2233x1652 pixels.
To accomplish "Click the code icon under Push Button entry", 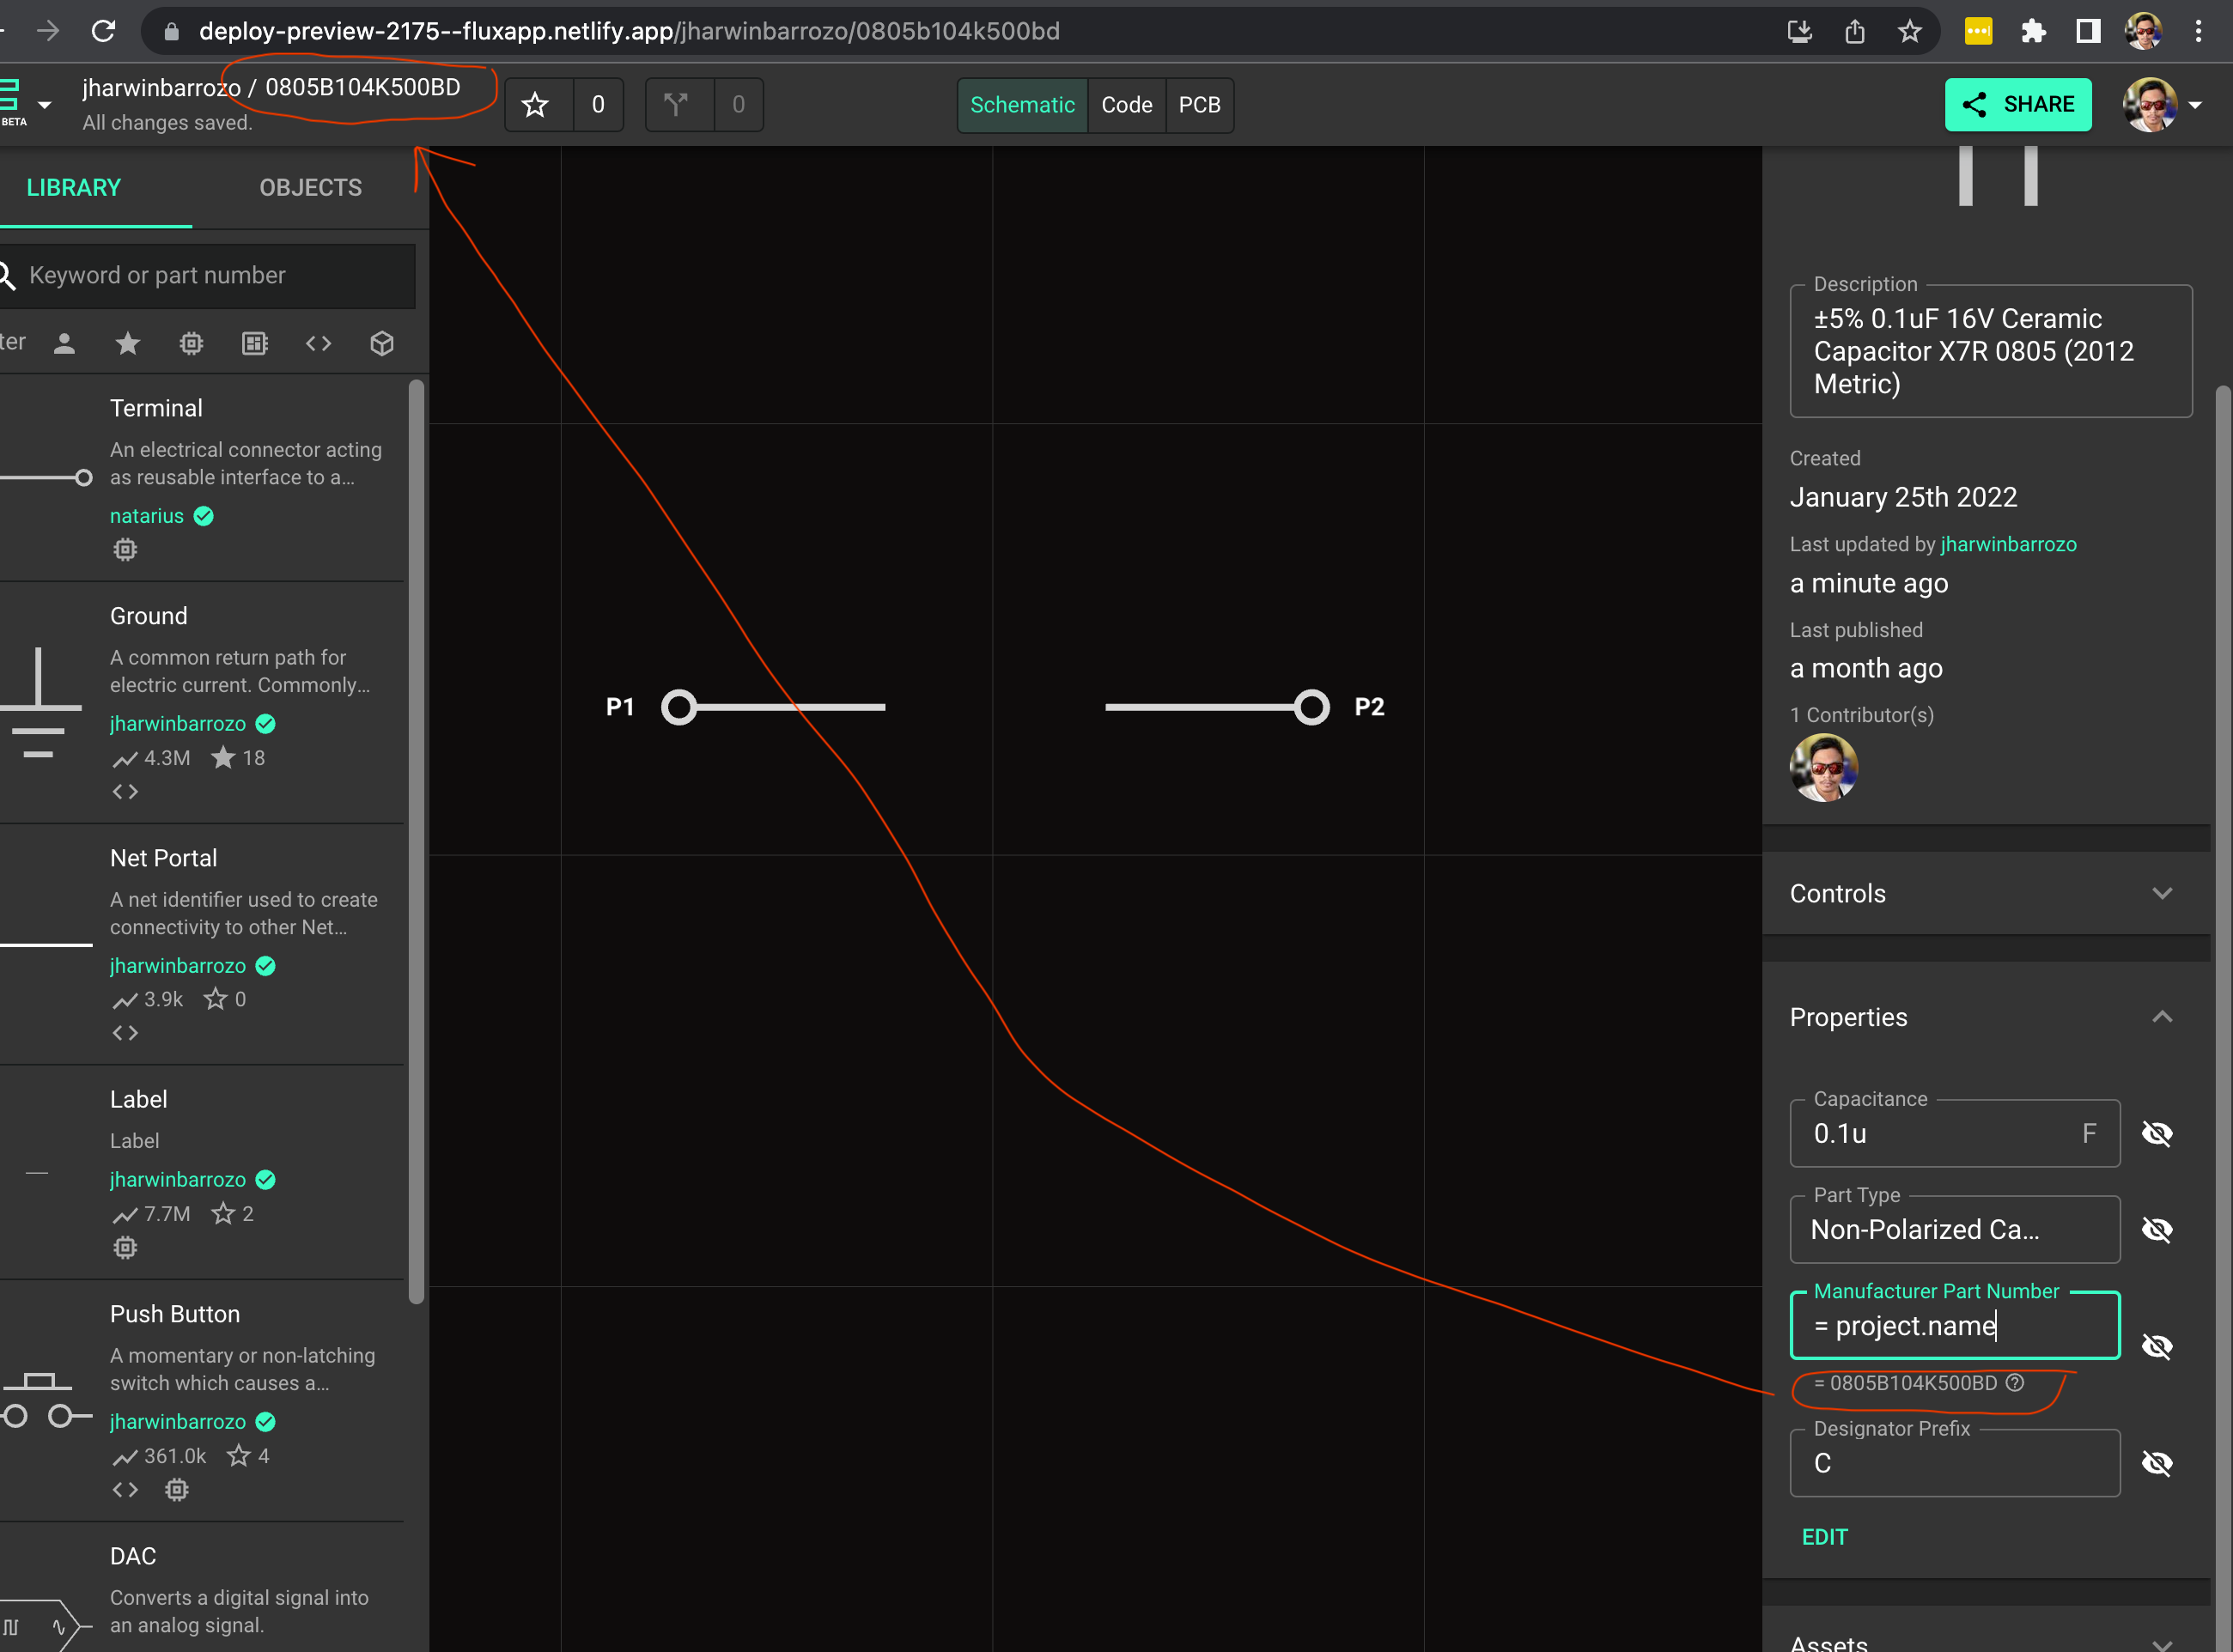I will click(125, 1489).
